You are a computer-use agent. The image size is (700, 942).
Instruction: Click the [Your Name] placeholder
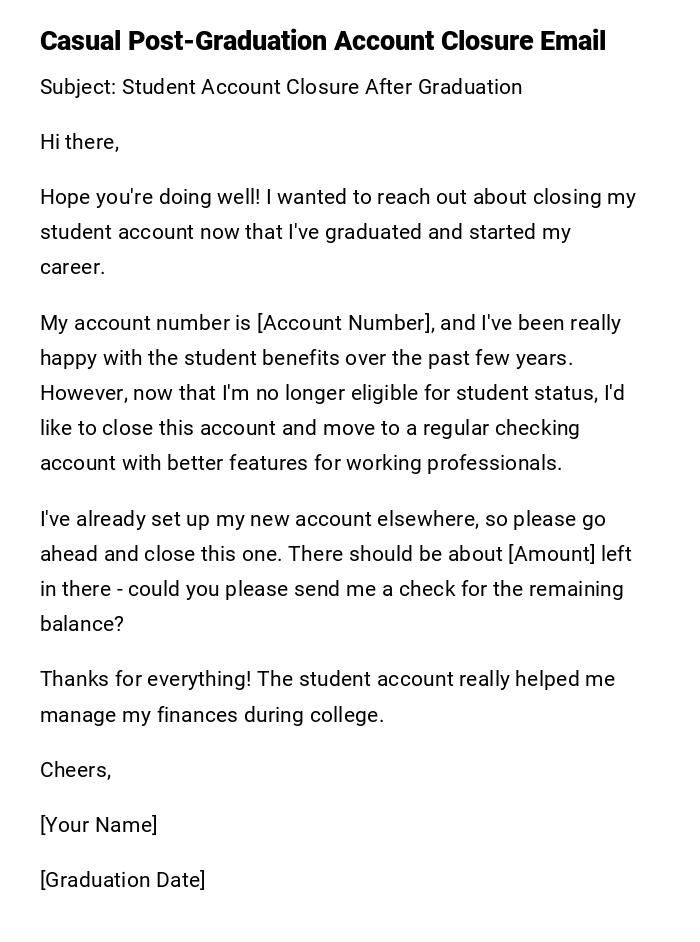tap(98, 825)
